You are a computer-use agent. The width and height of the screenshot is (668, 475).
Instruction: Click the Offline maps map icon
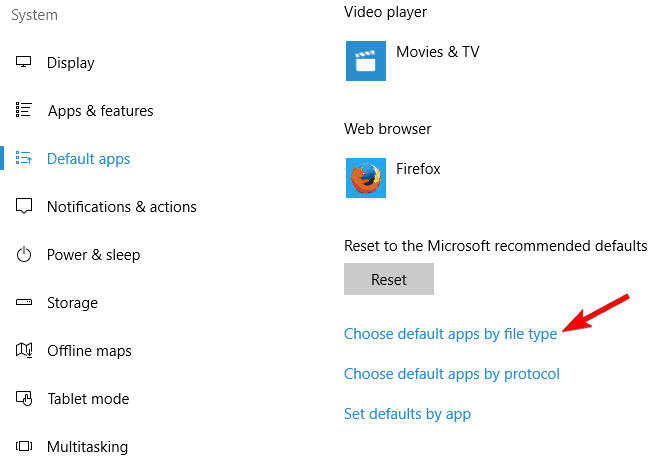(24, 351)
